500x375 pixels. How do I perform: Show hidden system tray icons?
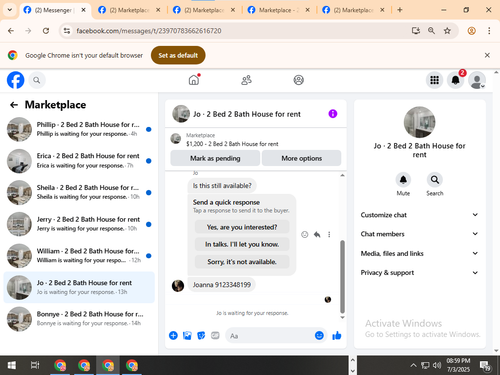coord(413,365)
